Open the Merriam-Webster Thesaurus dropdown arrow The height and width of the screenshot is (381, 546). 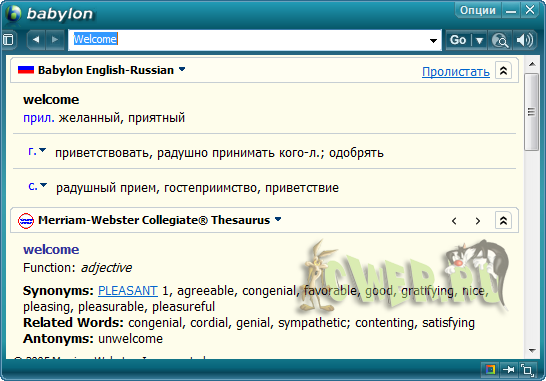278,219
